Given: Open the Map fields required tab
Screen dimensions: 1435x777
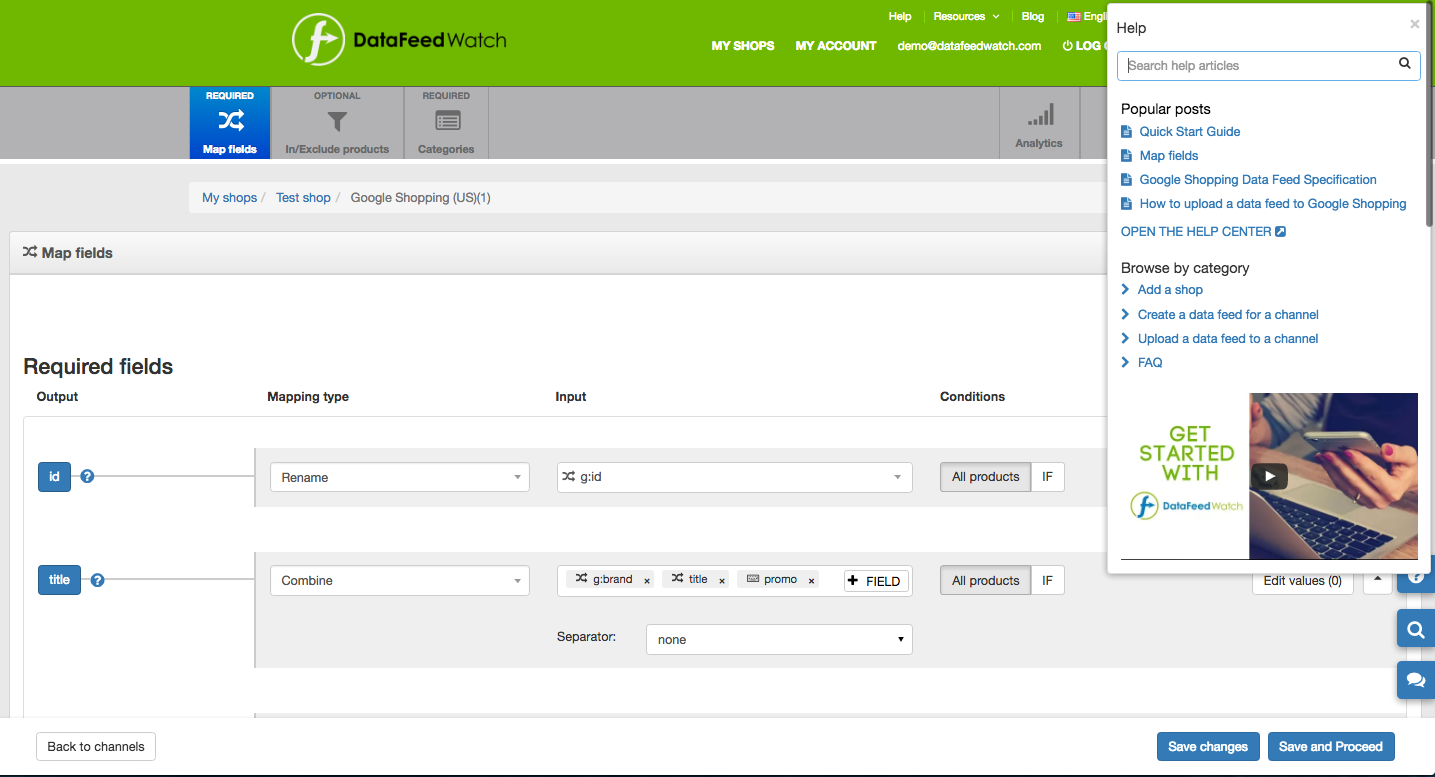Looking at the screenshot, I should point(230,123).
